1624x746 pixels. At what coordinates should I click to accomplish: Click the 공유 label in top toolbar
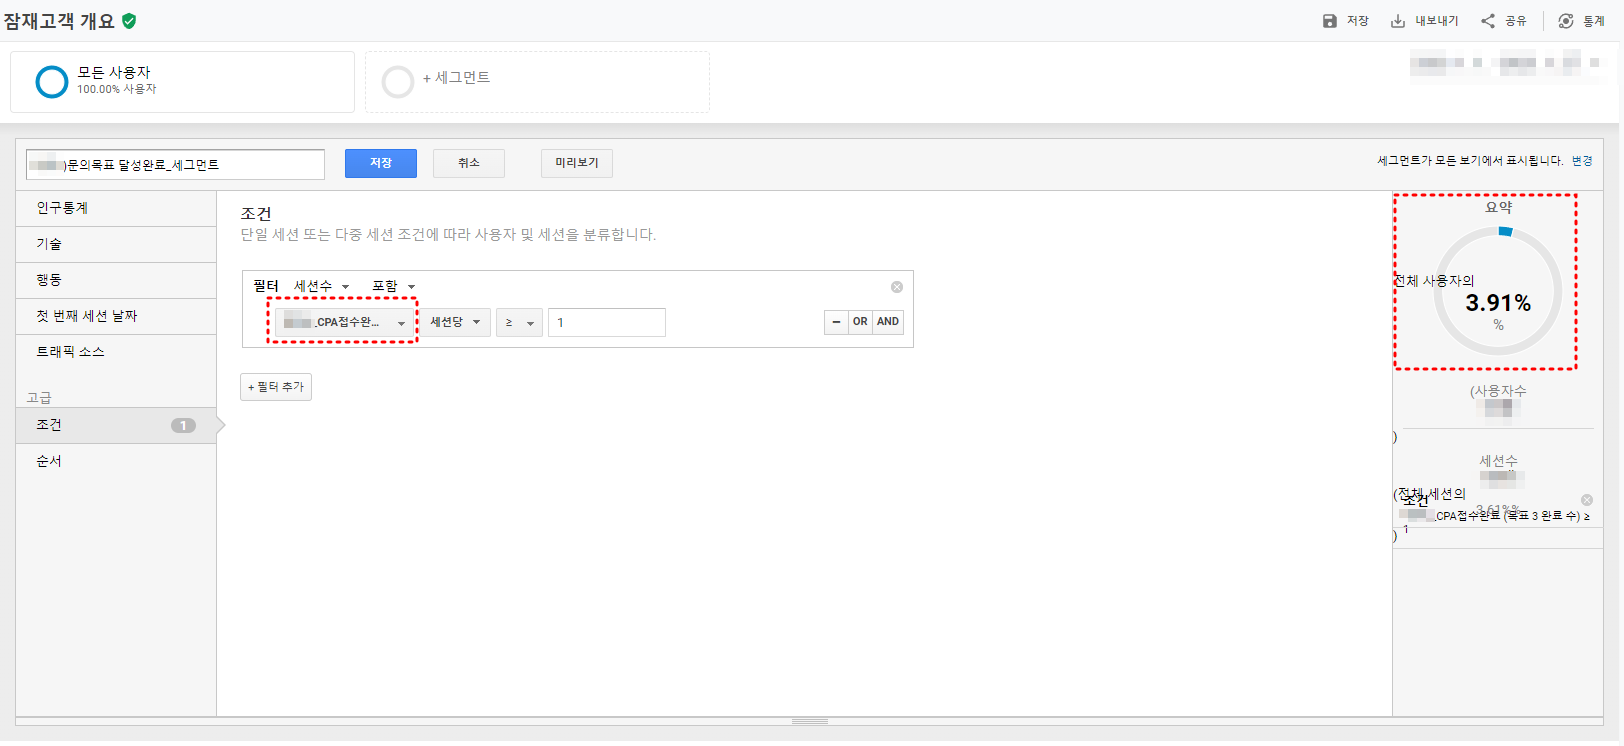pyautogui.click(x=1516, y=21)
